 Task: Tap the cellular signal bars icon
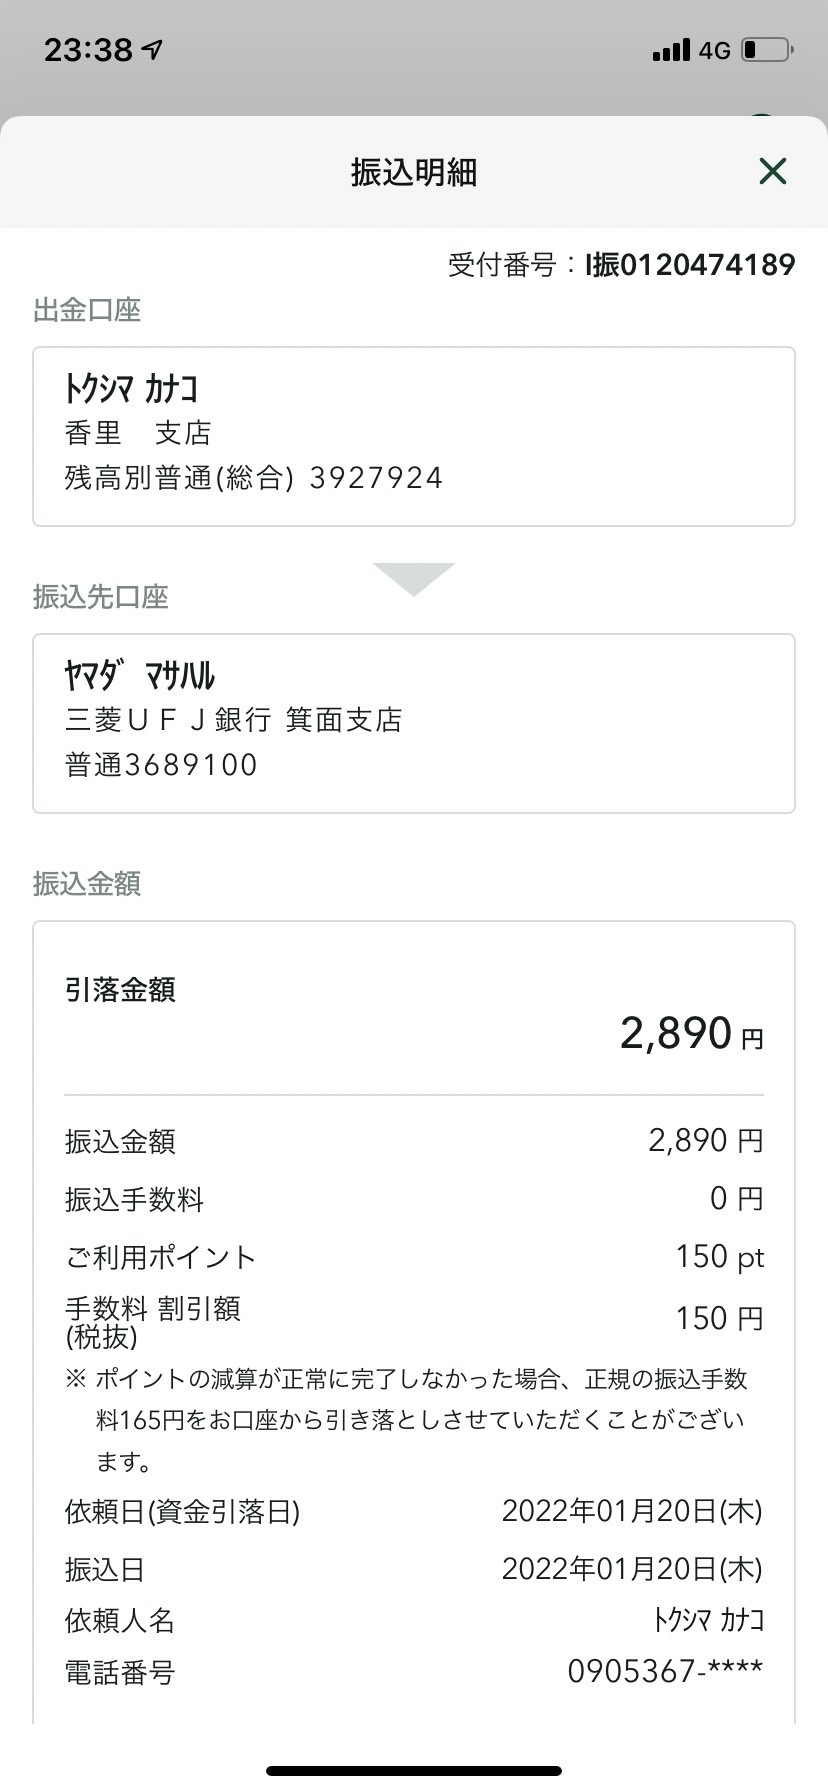pyautogui.click(x=671, y=50)
